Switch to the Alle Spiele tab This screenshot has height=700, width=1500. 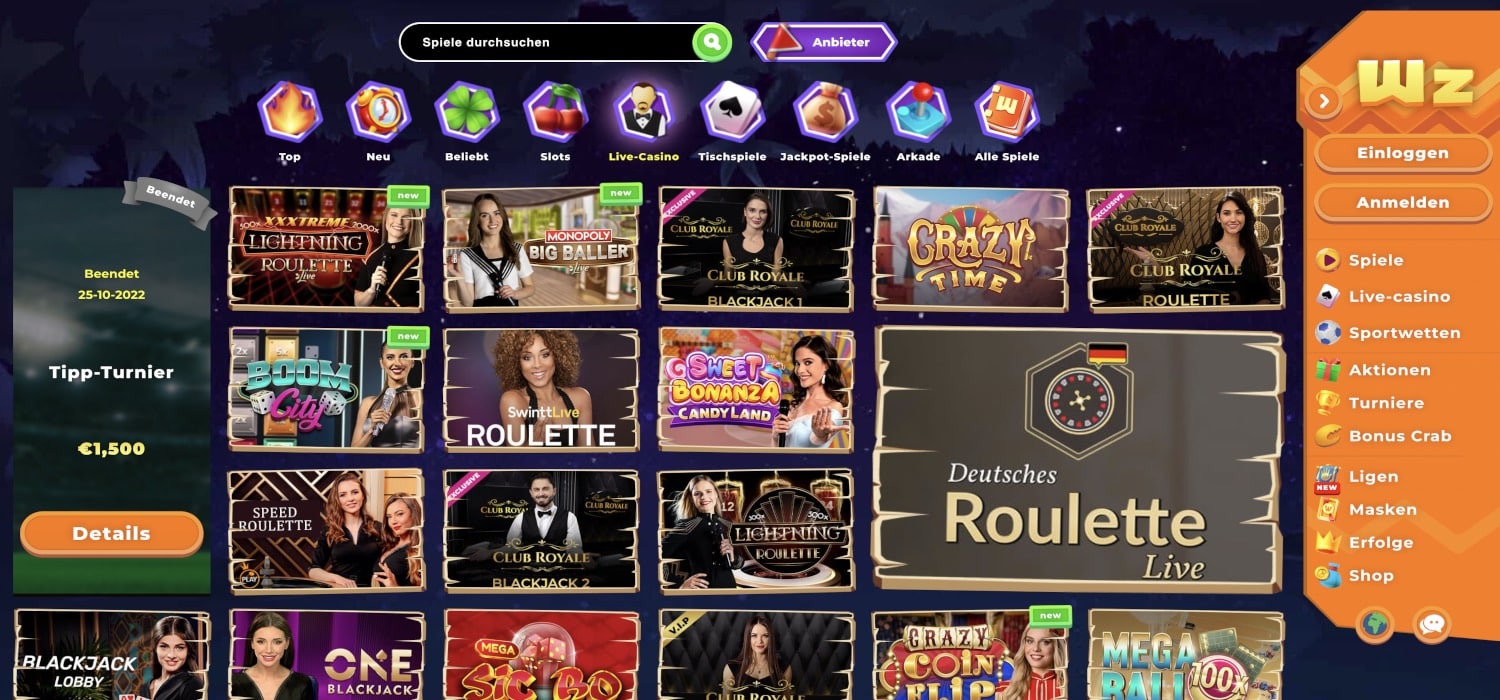point(1007,121)
